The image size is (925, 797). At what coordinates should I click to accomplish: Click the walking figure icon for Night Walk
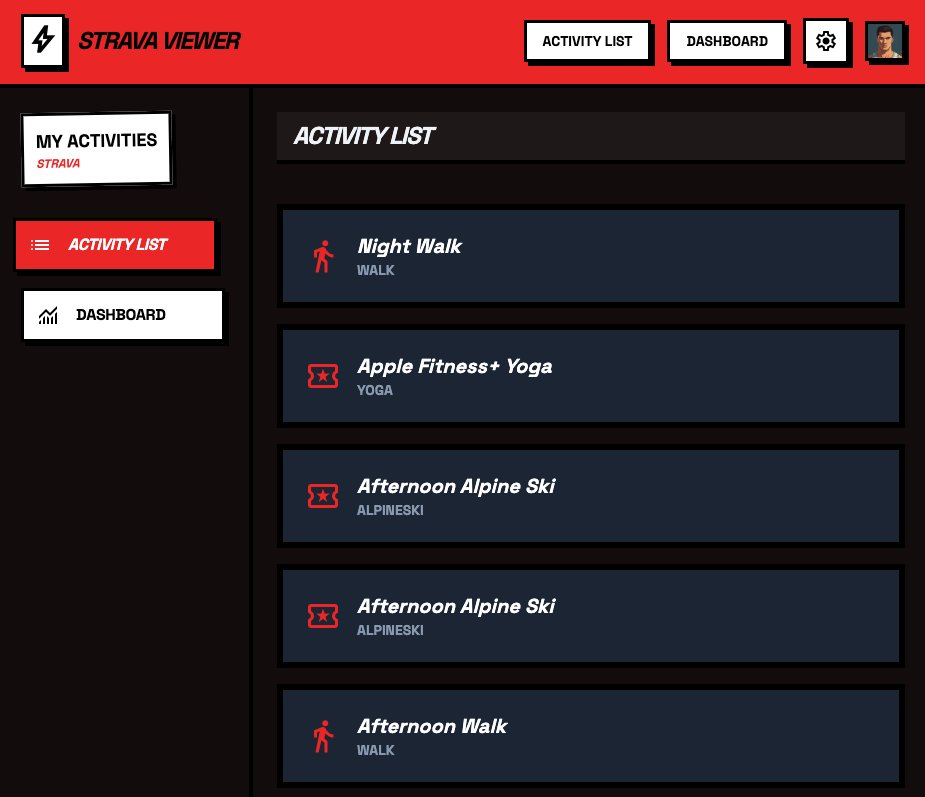pyautogui.click(x=323, y=257)
